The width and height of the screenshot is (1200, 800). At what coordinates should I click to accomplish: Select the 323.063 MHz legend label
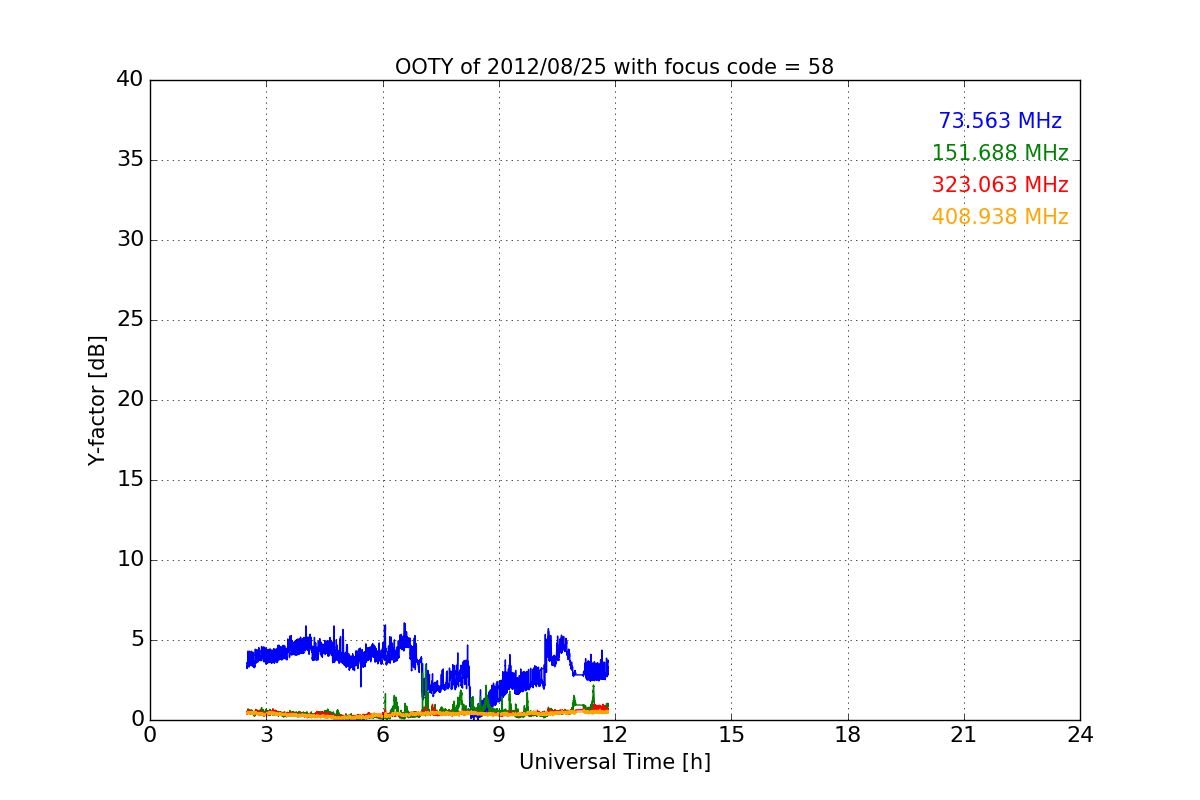1000,185
